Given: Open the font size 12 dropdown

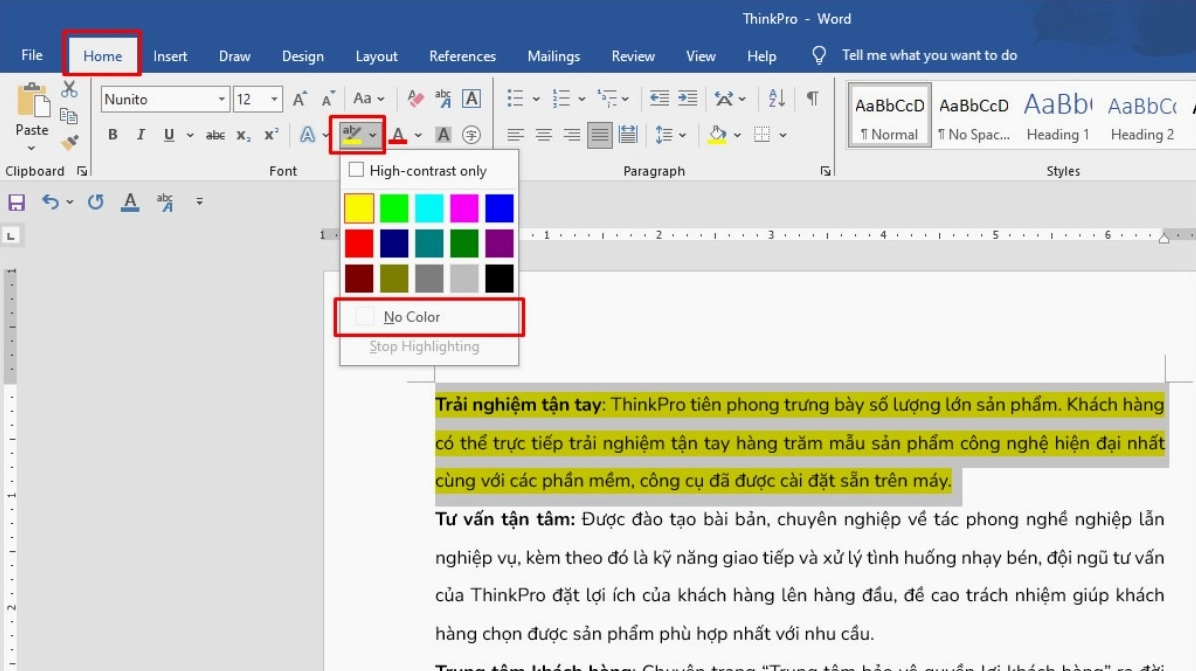Looking at the screenshot, I should (x=274, y=99).
